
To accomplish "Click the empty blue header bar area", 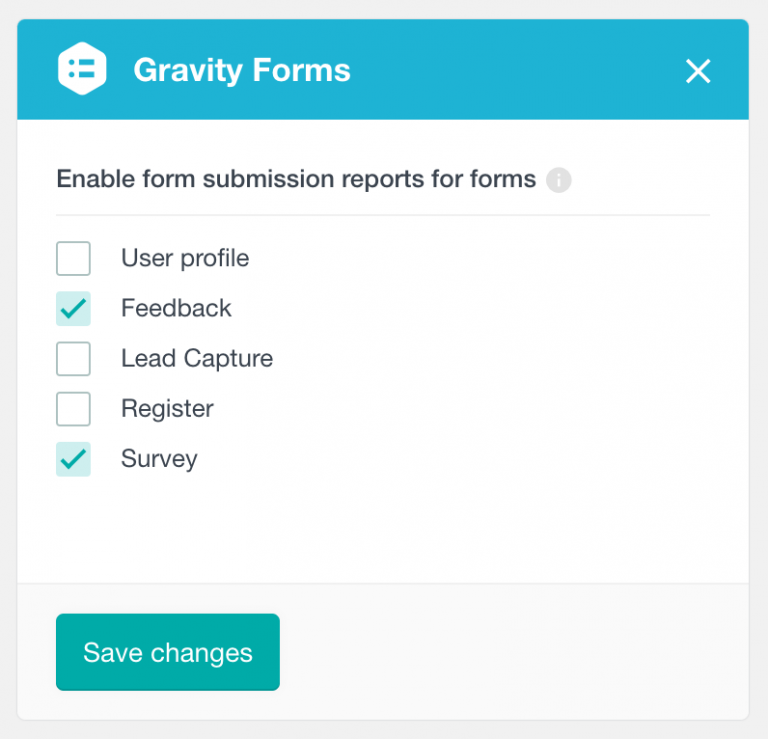I will (520, 71).
